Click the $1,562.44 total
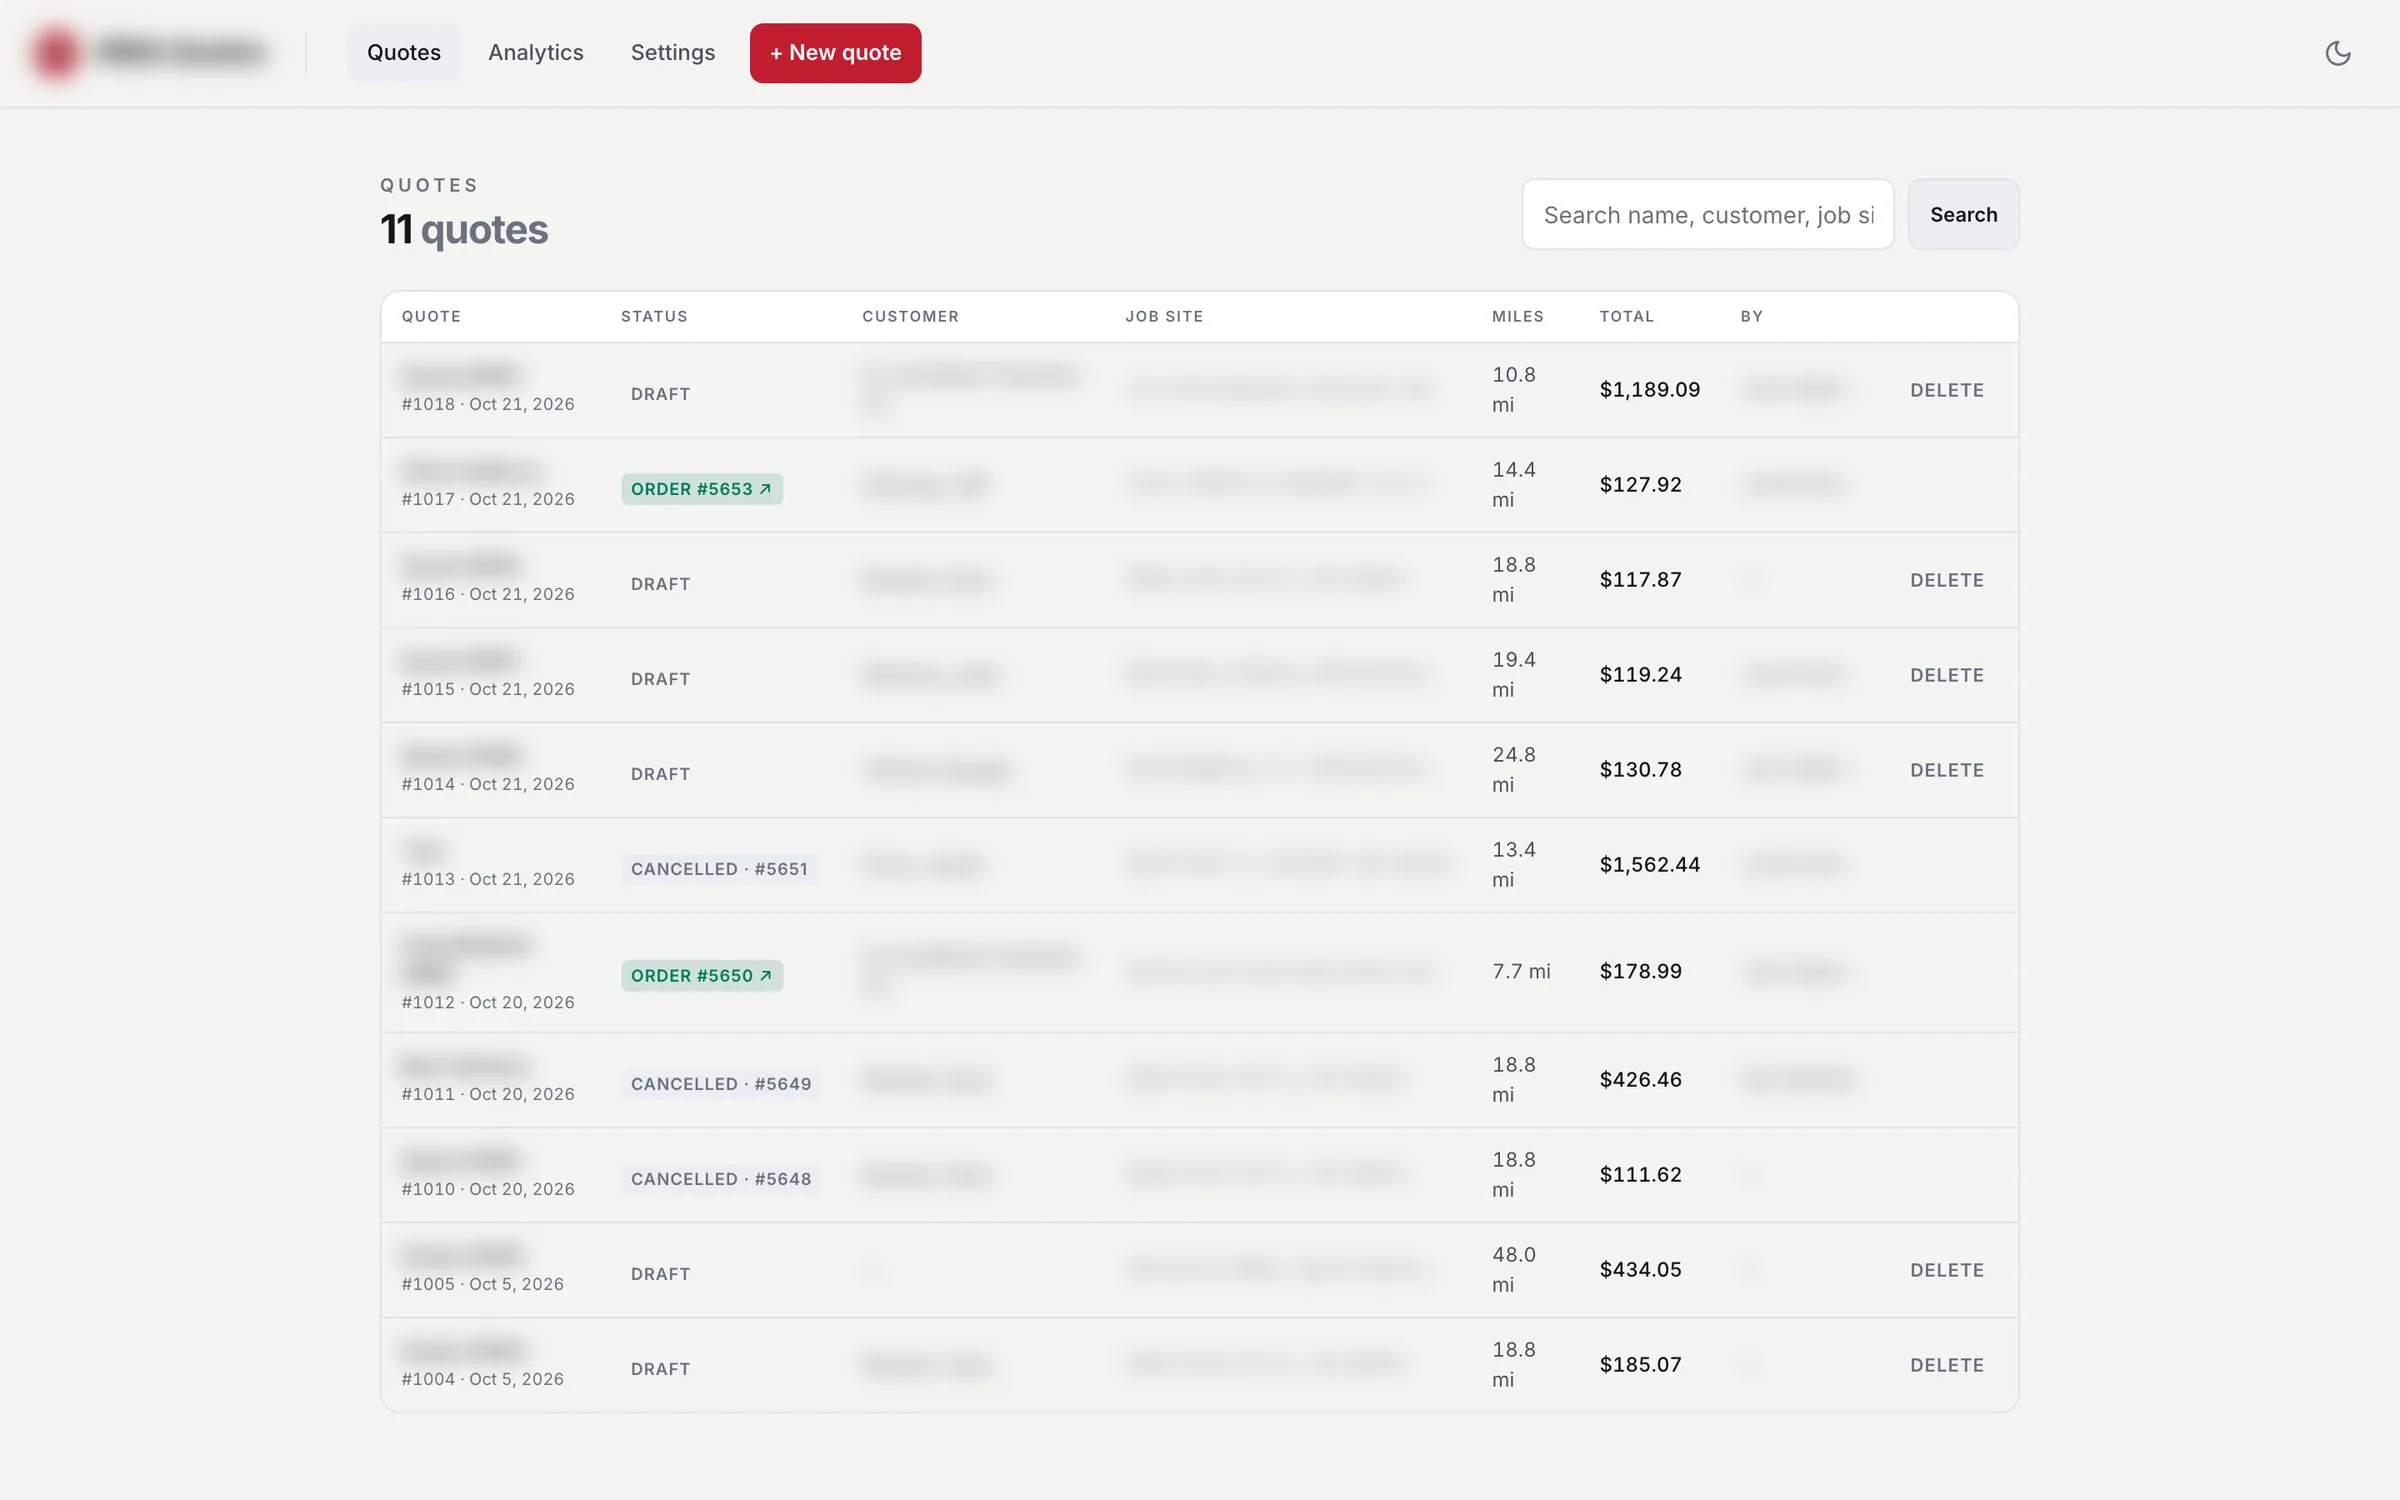Screen dimensions: 2400x1500 tap(1649, 865)
